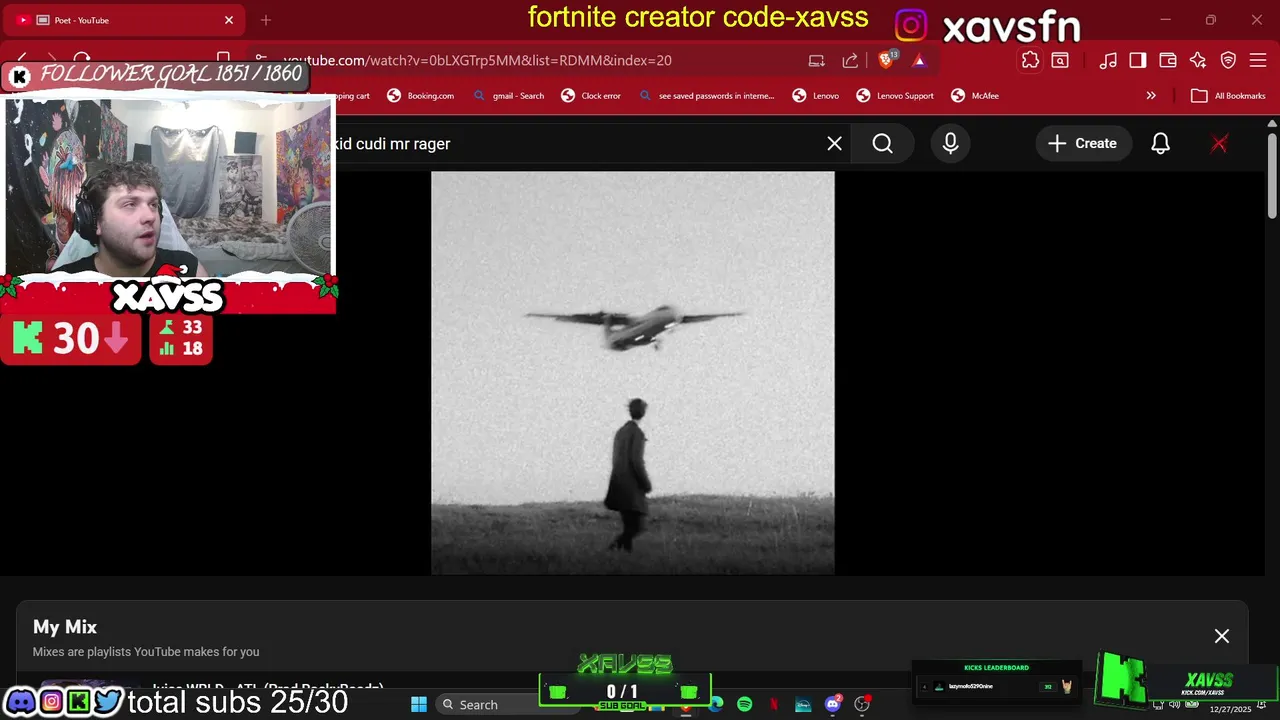
Task: Click the YouTube search magnifier button
Action: 882,144
